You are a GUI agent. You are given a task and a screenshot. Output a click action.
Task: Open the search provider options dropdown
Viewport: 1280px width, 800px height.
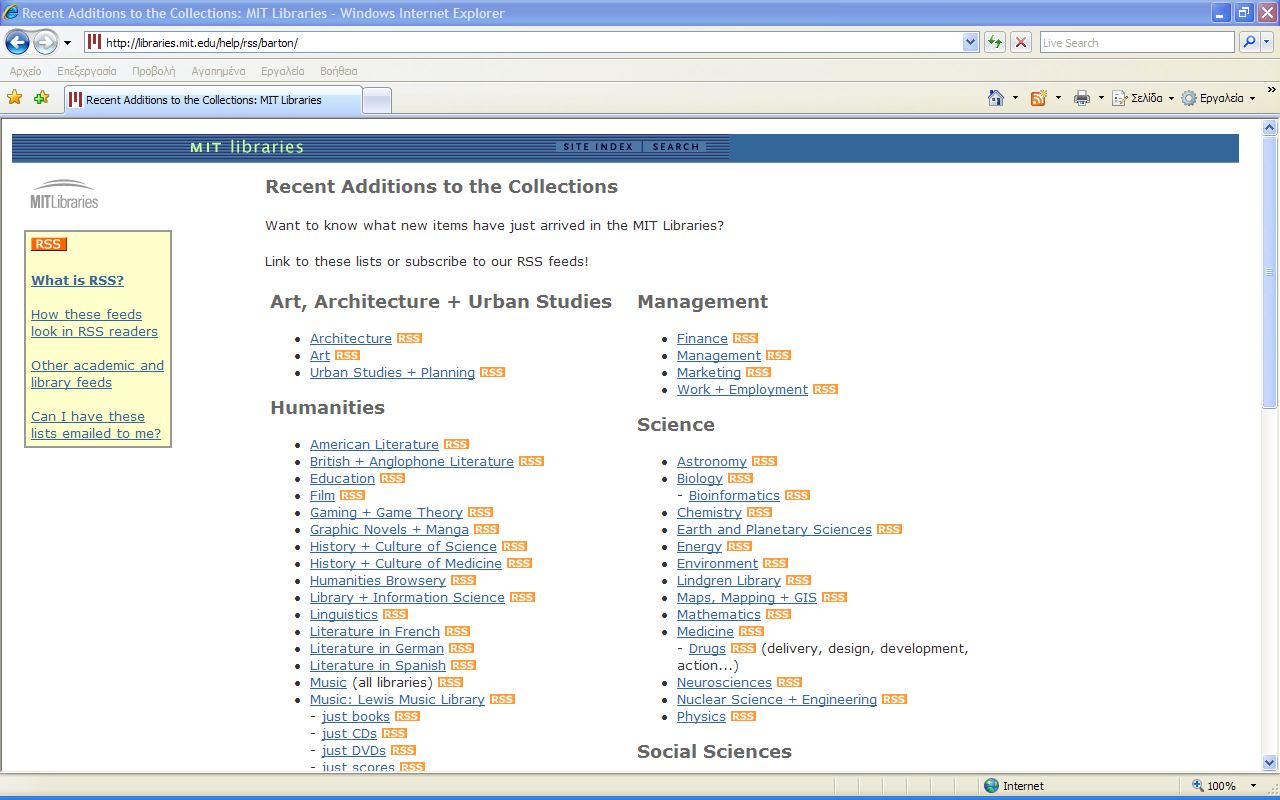point(1267,42)
